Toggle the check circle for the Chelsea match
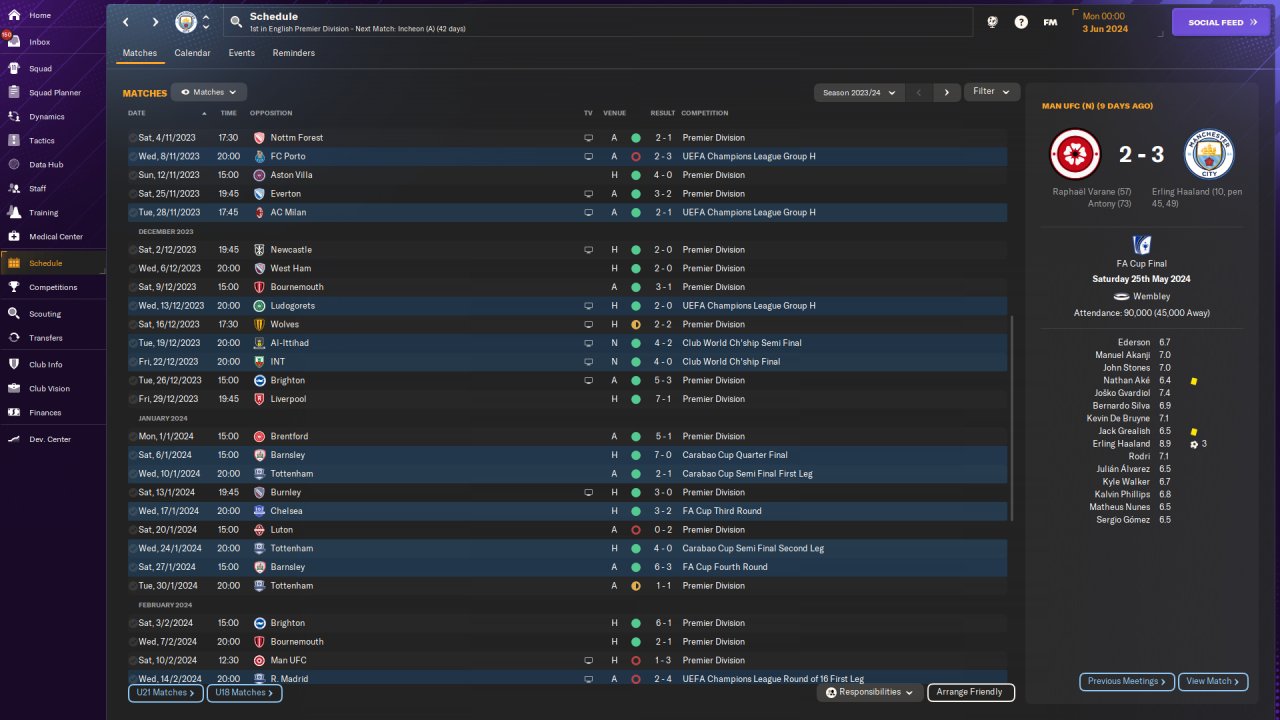The image size is (1280, 720). [133, 511]
